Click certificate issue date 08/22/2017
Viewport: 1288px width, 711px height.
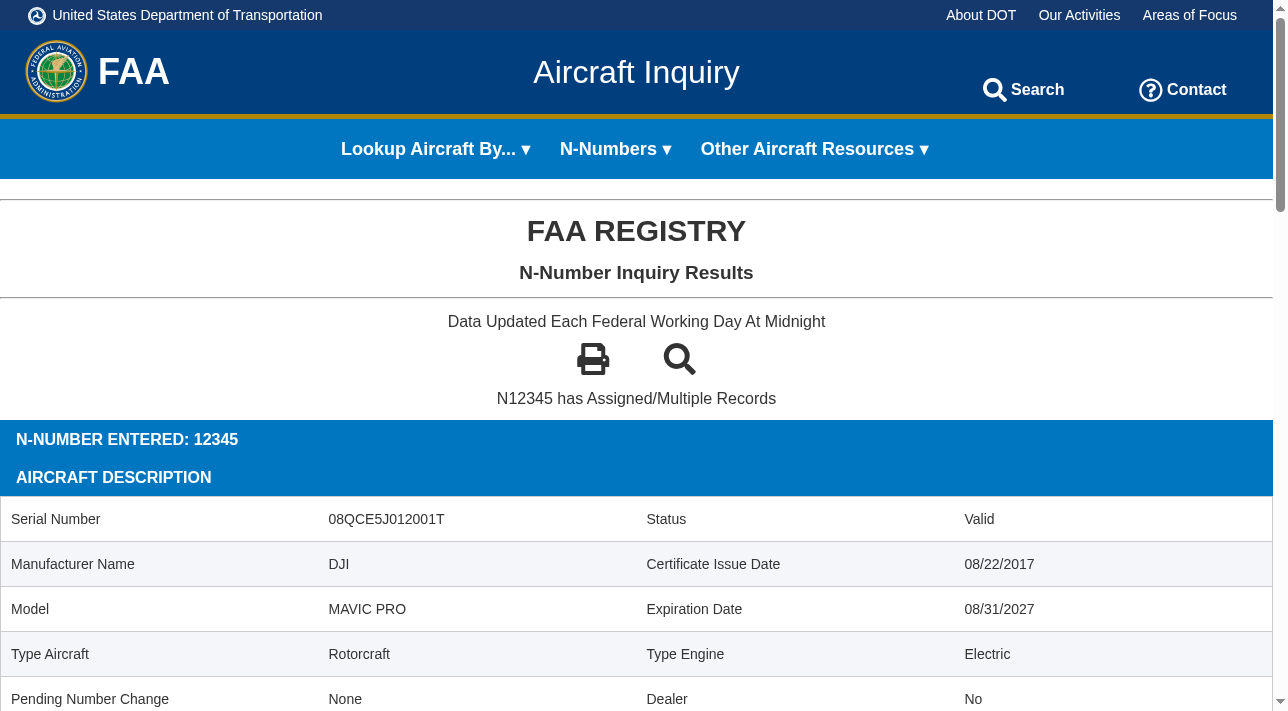[x=999, y=564]
